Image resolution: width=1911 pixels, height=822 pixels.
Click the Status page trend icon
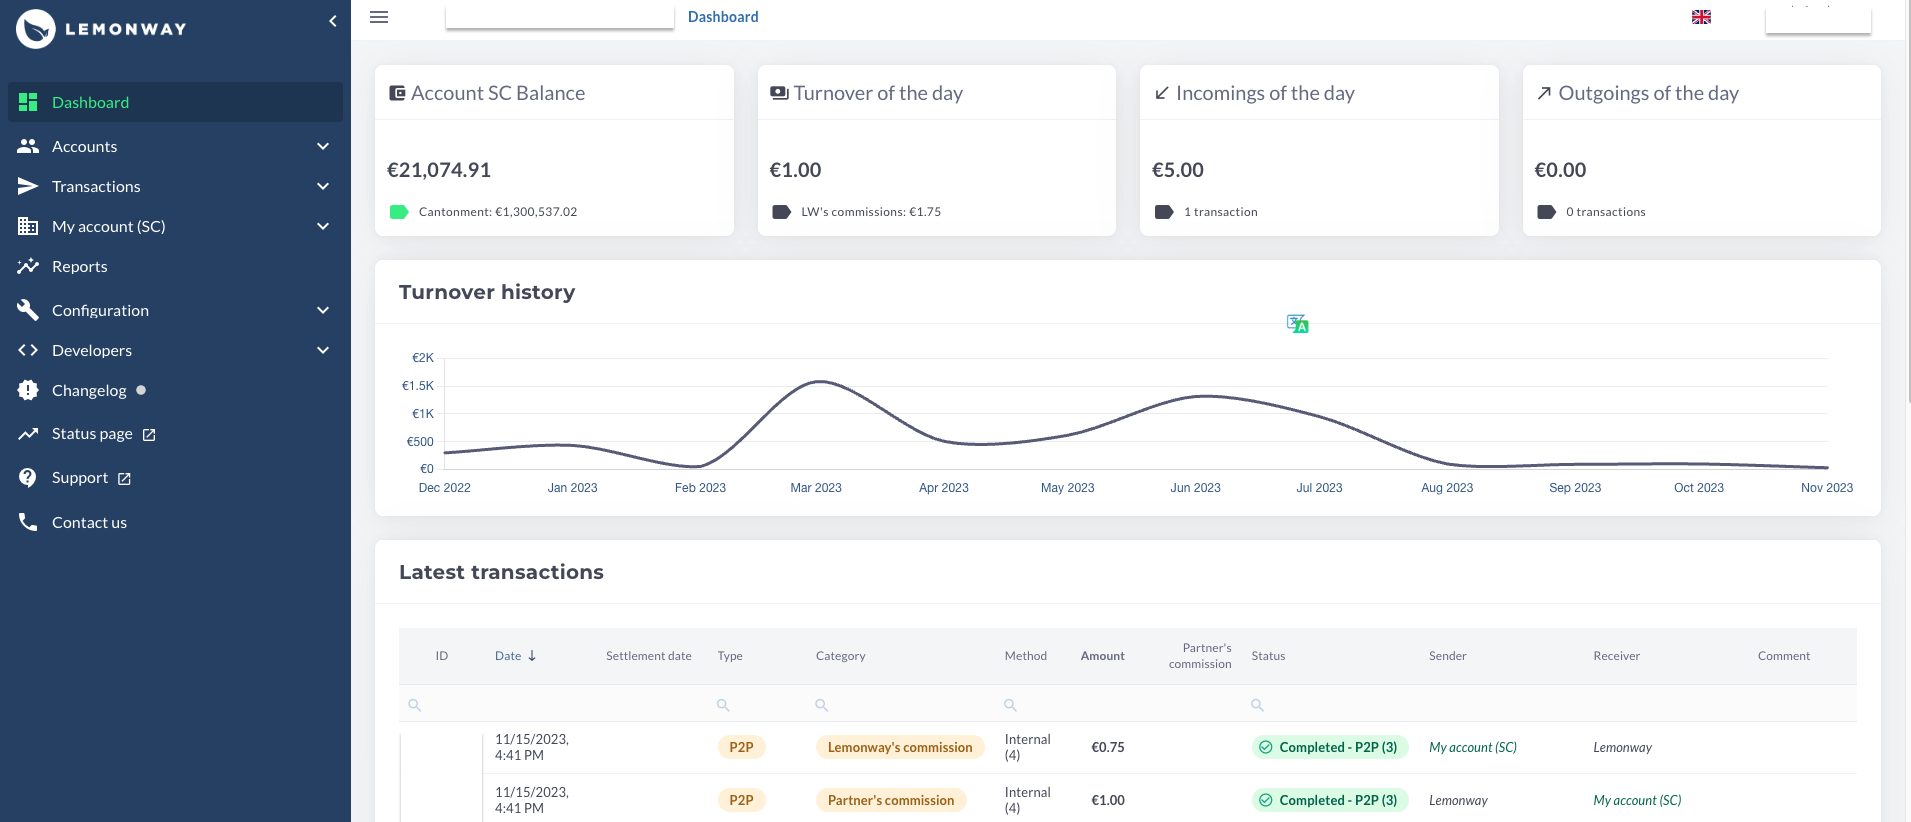point(28,434)
